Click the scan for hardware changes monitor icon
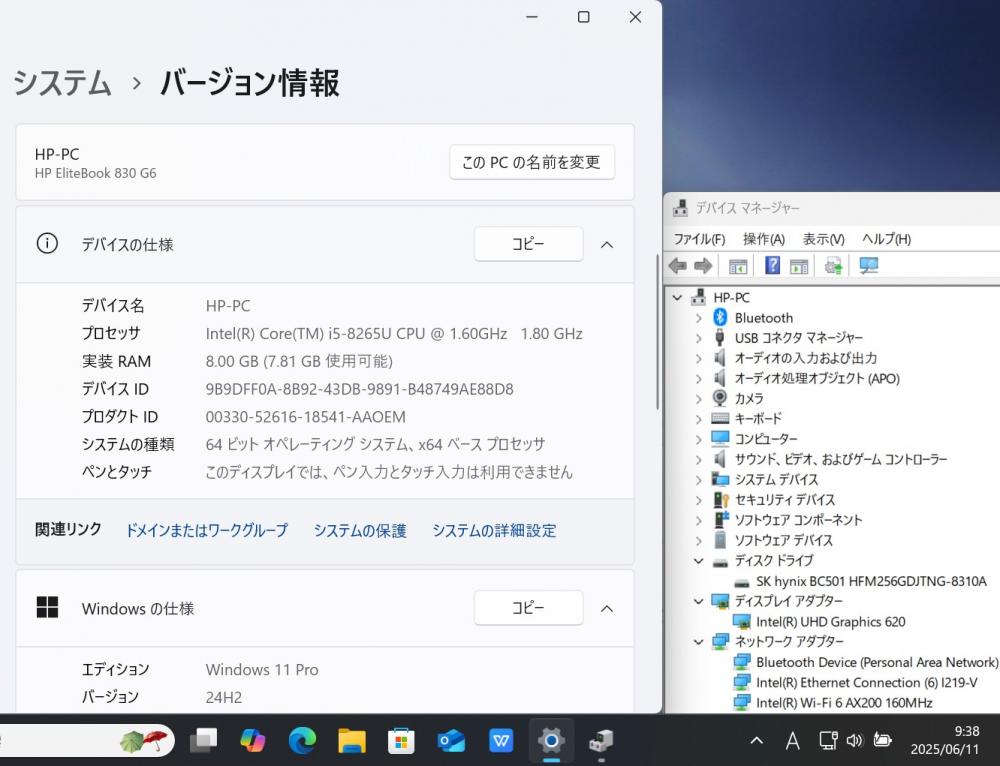 coord(869,265)
